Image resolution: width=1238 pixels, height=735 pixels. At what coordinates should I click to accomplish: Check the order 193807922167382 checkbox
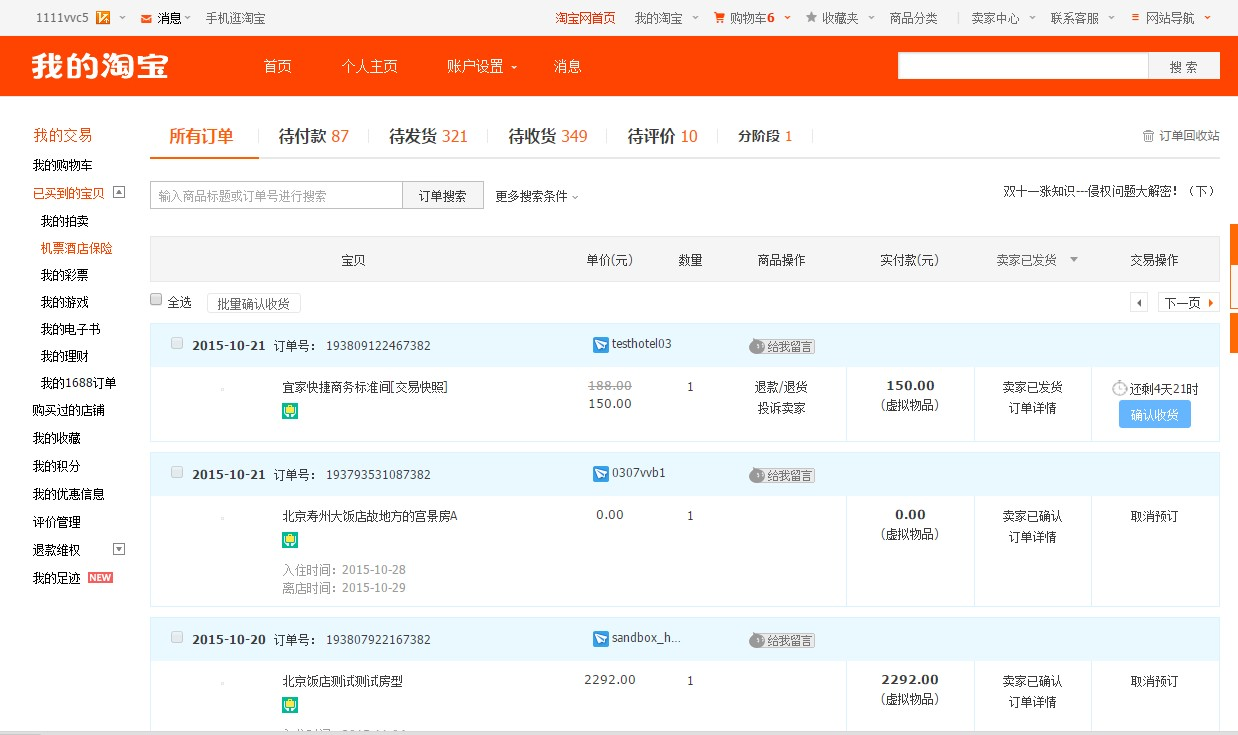coord(177,637)
